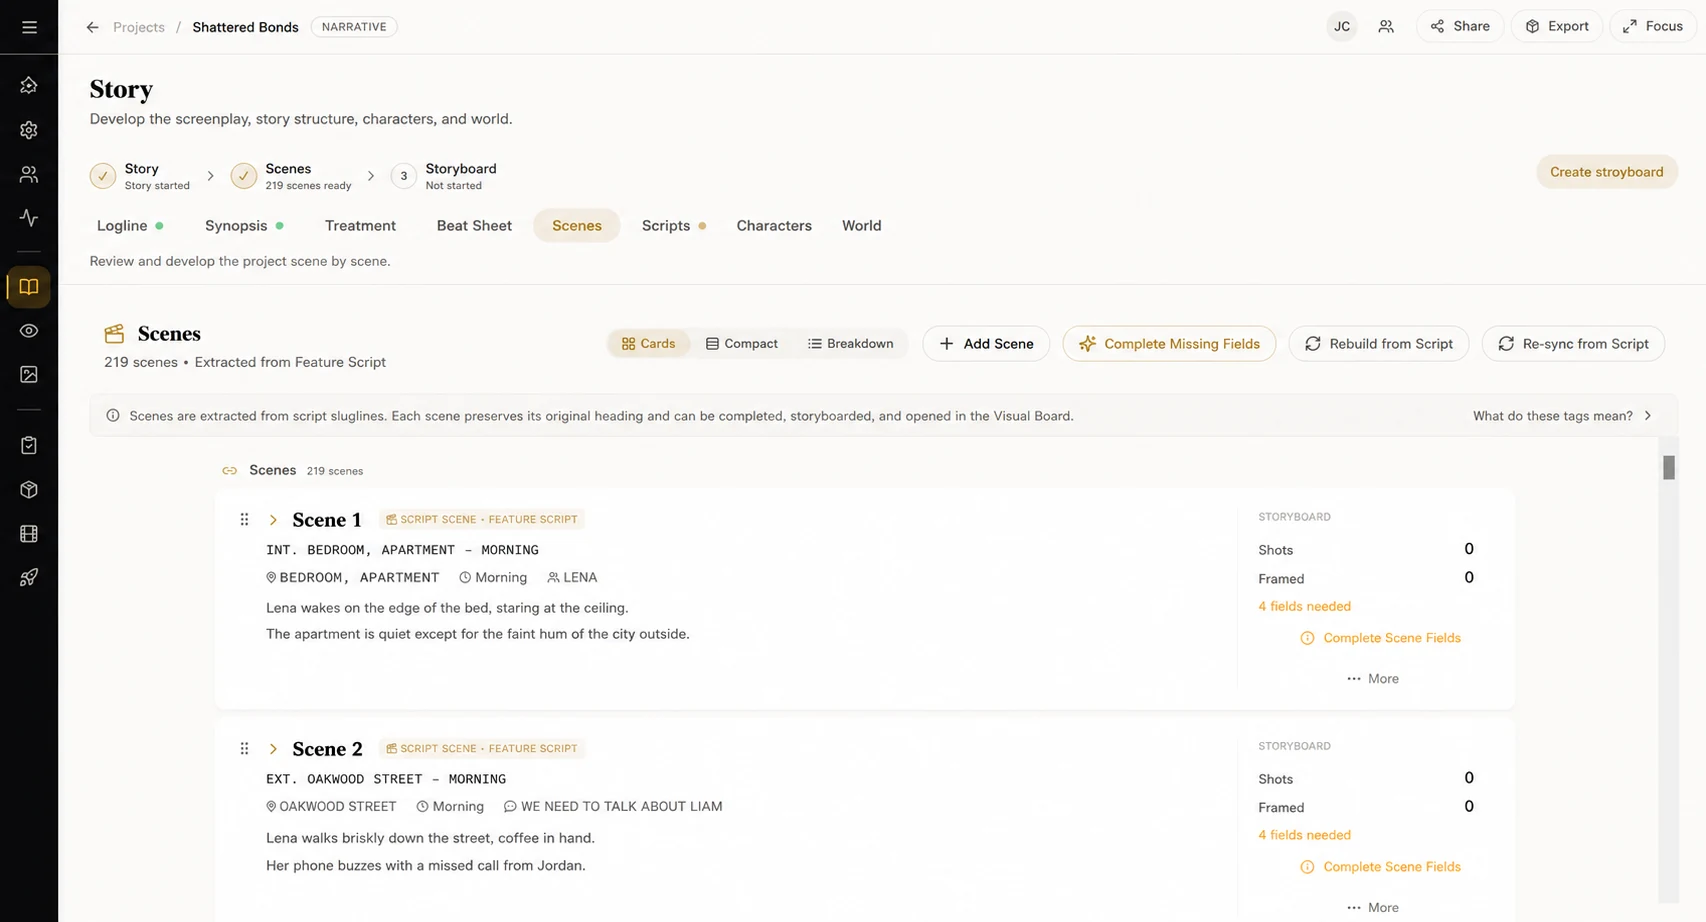Switch to Cards view
This screenshot has height=922, width=1706.
pyautogui.click(x=648, y=343)
